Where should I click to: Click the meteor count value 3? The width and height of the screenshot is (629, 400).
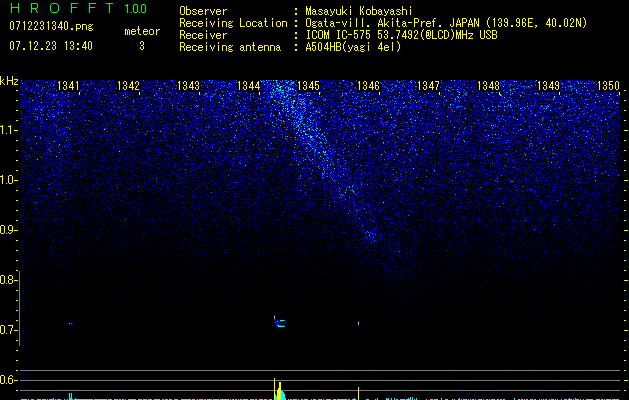[142, 46]
